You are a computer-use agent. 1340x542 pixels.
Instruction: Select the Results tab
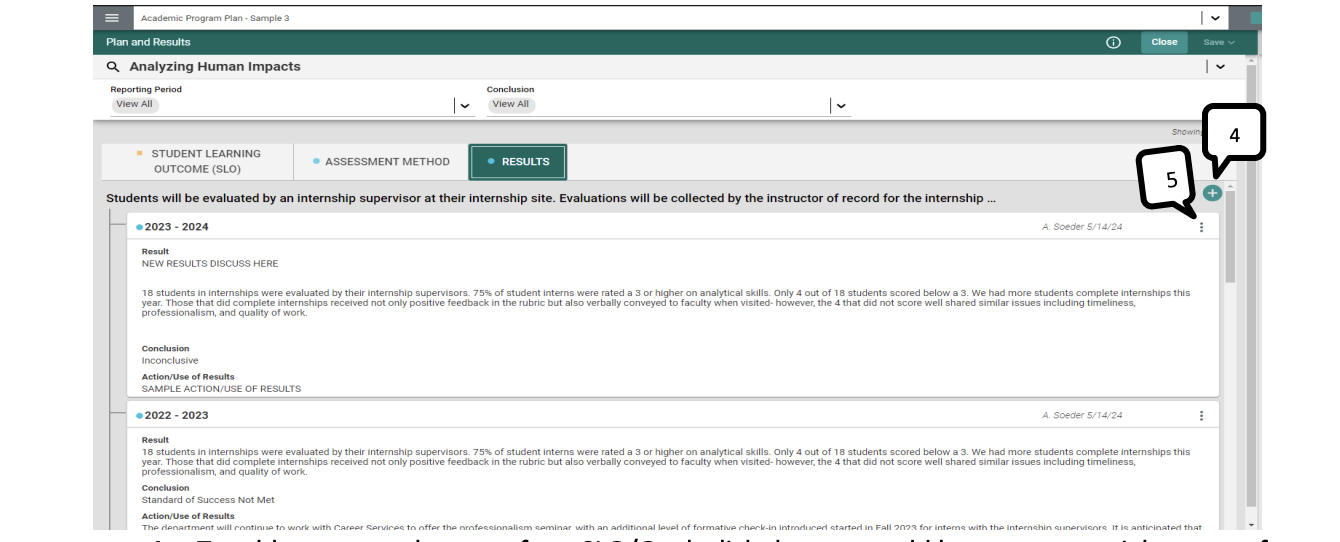pos(518,161)
